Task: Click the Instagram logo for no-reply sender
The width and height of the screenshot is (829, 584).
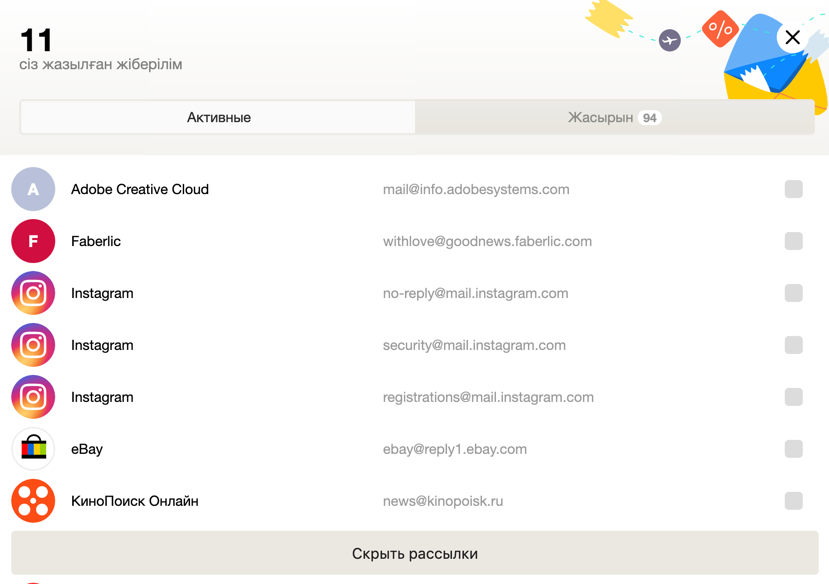Action: pyautogui.click(x=33, y=293)
